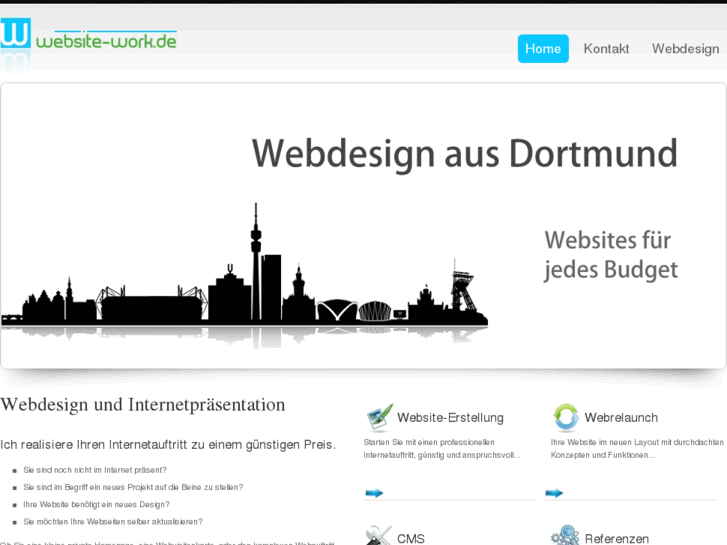
Task: Click the Webrelaunch refresh arrows icon
Action: (x=566, y=417)
